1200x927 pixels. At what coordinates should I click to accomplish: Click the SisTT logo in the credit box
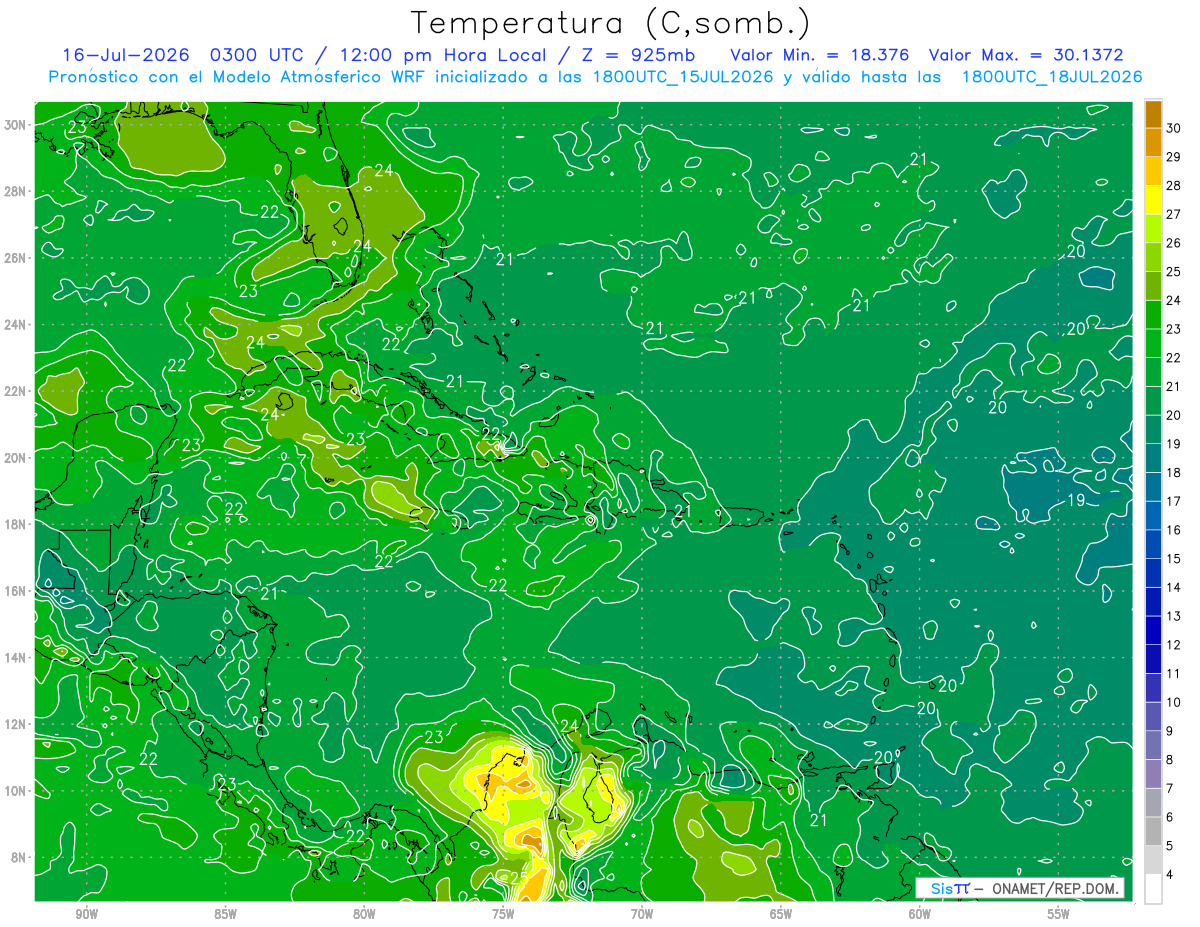pyautogui.click(x=950, y=887)
